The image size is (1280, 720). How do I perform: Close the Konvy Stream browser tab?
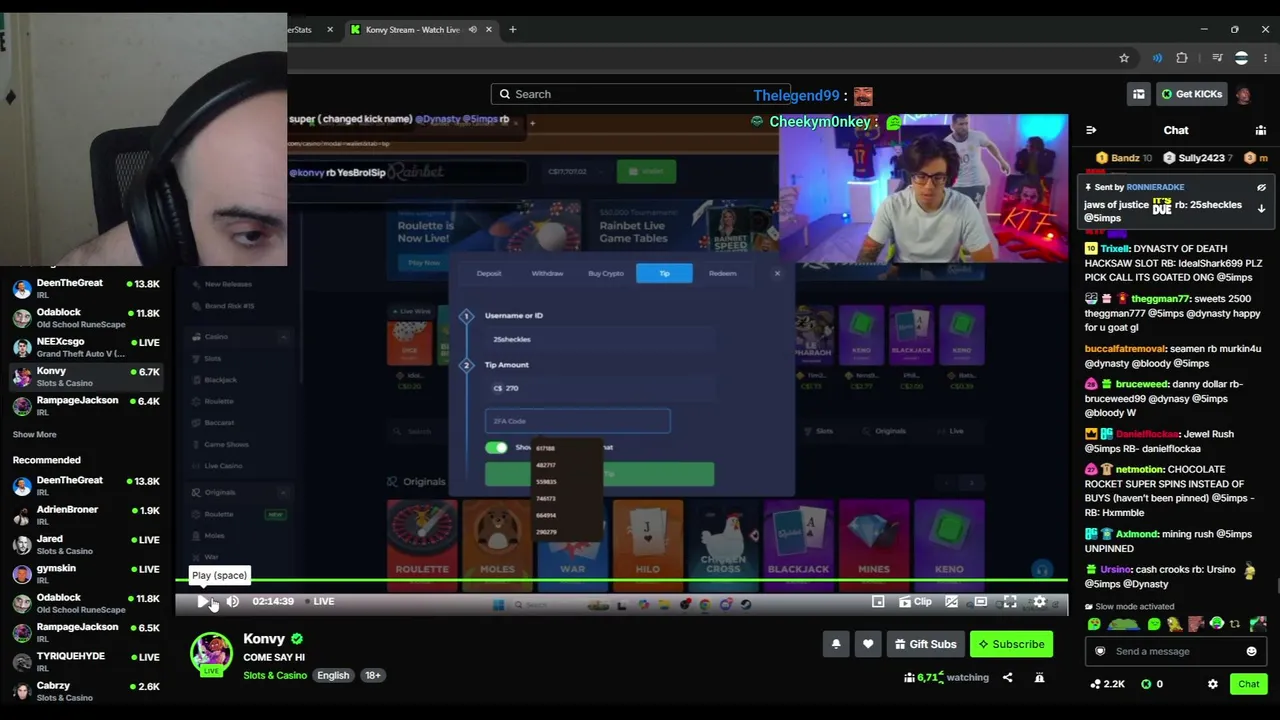point(489,30)
